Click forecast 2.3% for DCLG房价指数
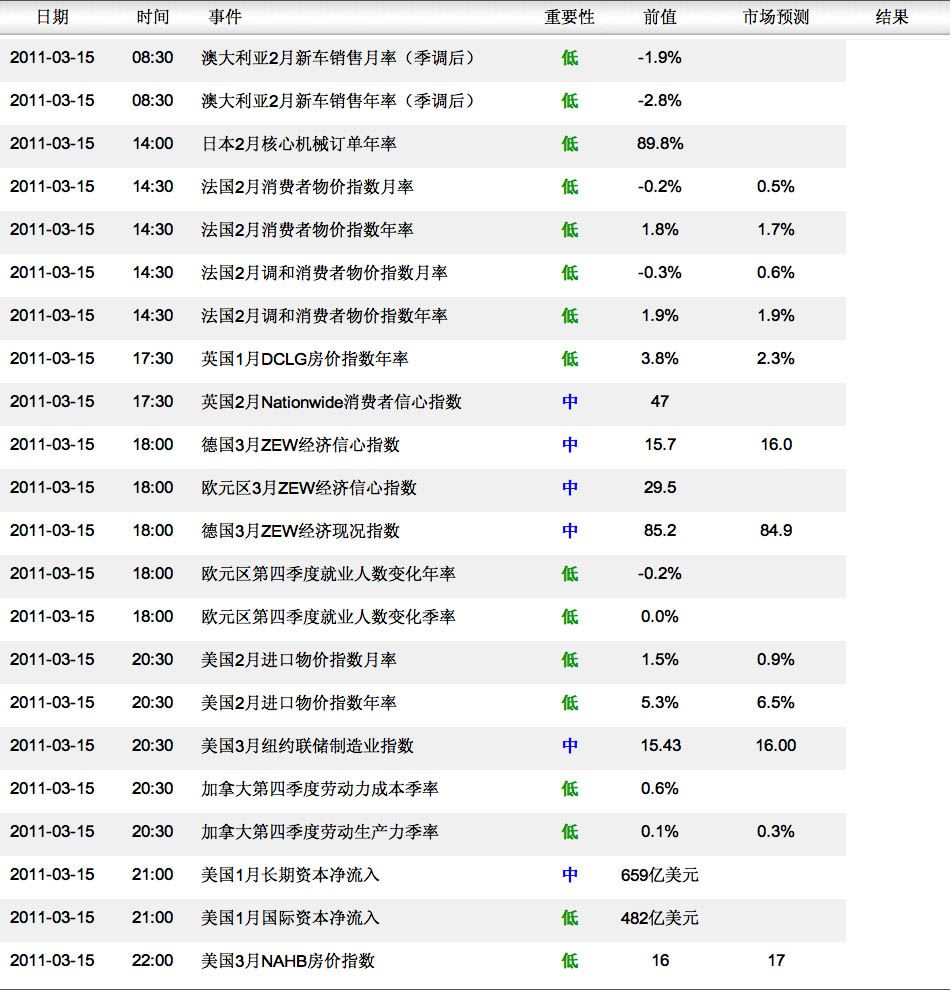 tap(776, 359)
